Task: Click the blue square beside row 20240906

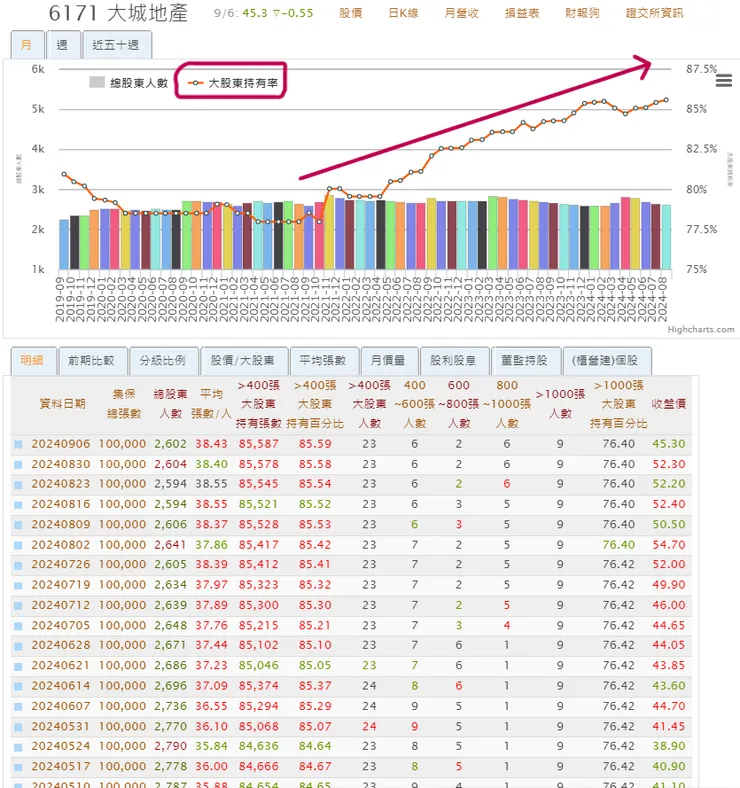Action: [x=19, y=444]
